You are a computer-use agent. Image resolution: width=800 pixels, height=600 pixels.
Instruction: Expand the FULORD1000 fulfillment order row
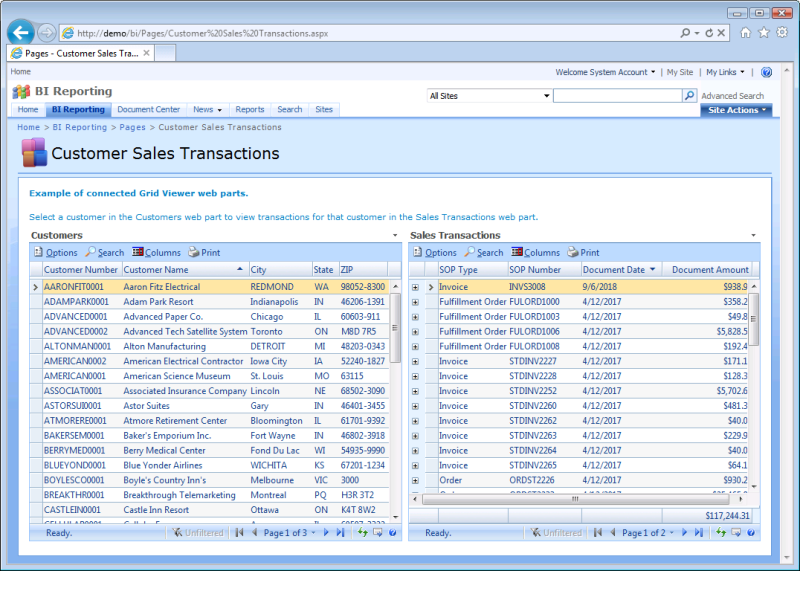pos(415,302)
